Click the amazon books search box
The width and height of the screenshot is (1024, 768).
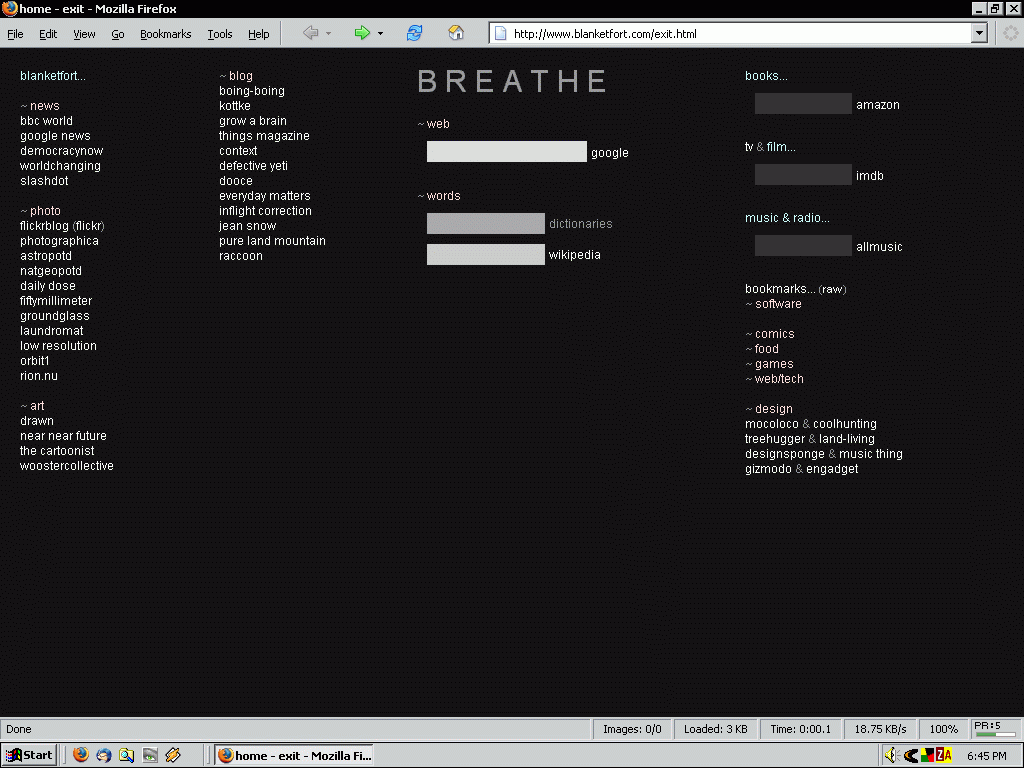803,104
